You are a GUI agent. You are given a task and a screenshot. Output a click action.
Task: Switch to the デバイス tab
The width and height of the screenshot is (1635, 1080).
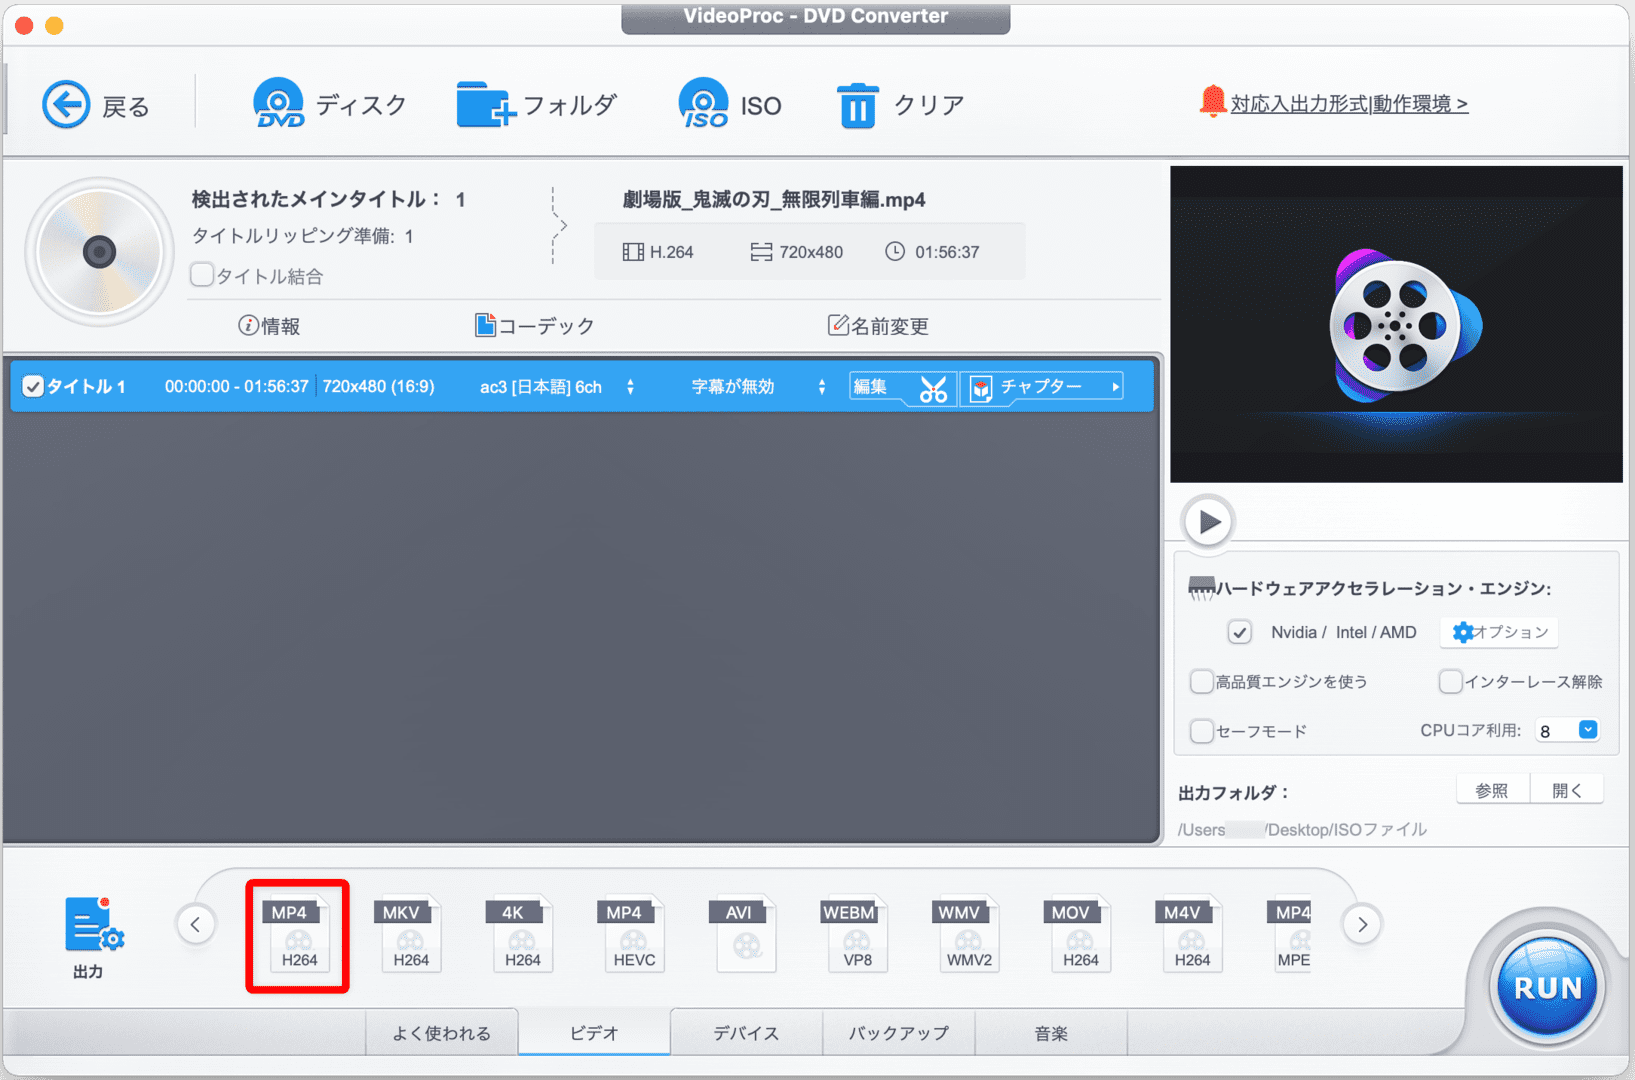[x=745, y=1032]
